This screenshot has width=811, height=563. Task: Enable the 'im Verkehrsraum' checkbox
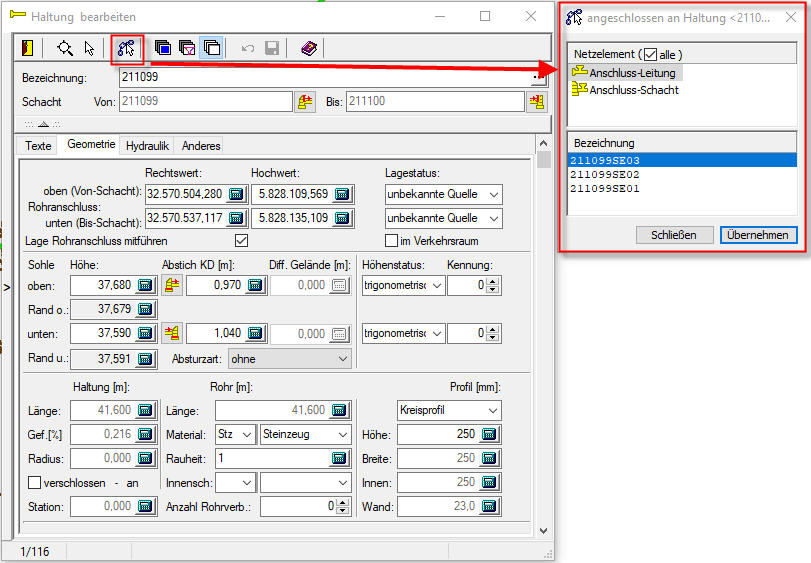pyautogui.click(x=392, y=241)
